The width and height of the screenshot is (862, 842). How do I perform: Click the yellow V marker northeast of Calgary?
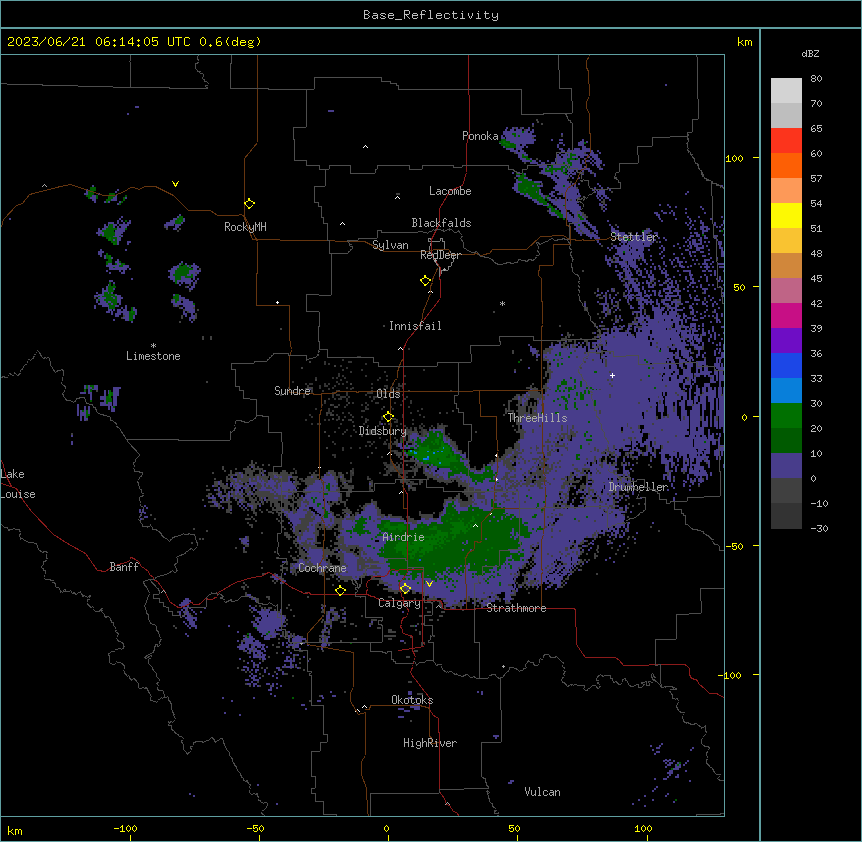(x=429, y=584)
